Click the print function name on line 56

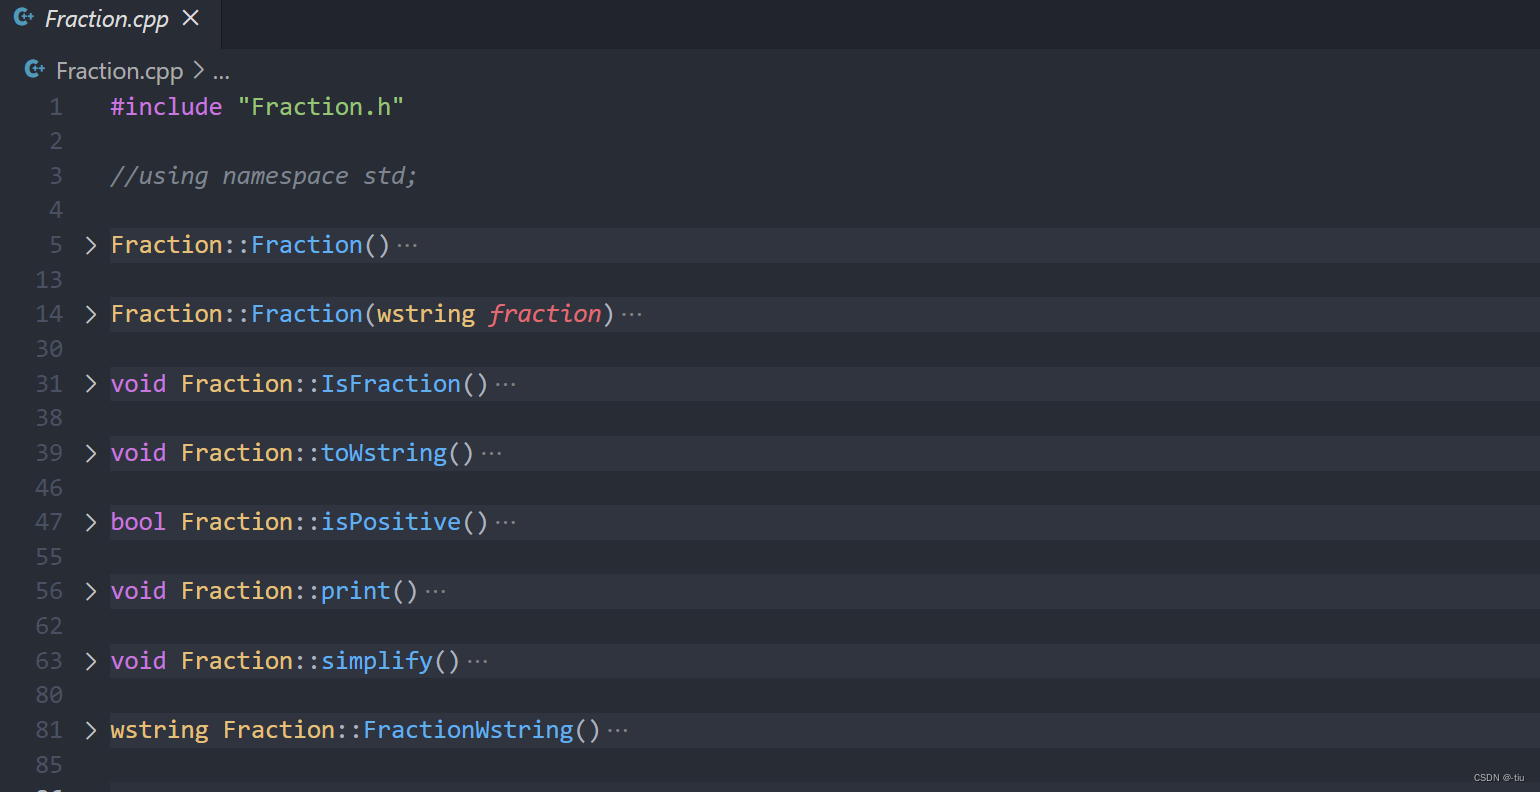point(356,591)
